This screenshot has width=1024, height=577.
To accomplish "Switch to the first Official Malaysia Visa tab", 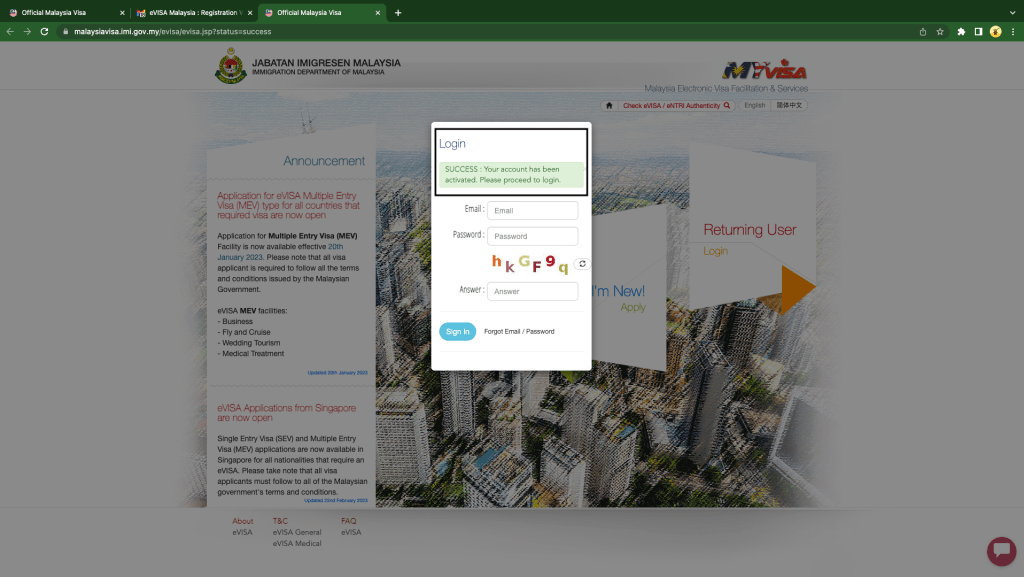I will tap(65, 12).
